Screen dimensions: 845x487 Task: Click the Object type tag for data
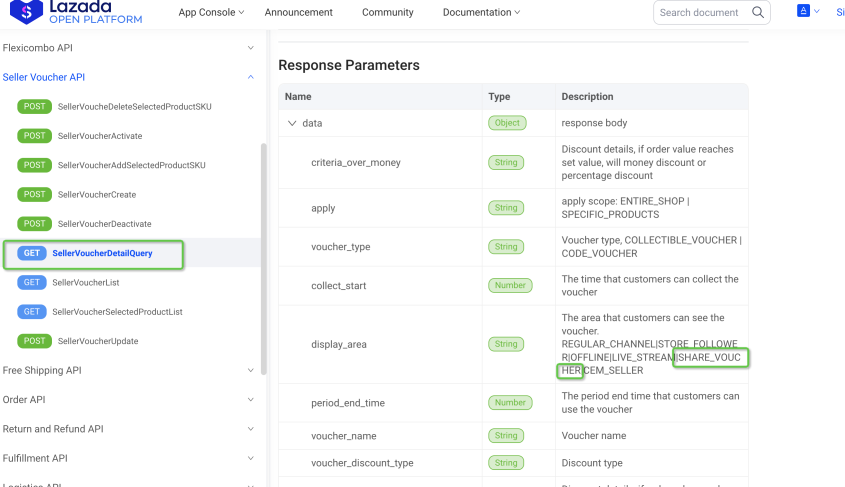507,123
